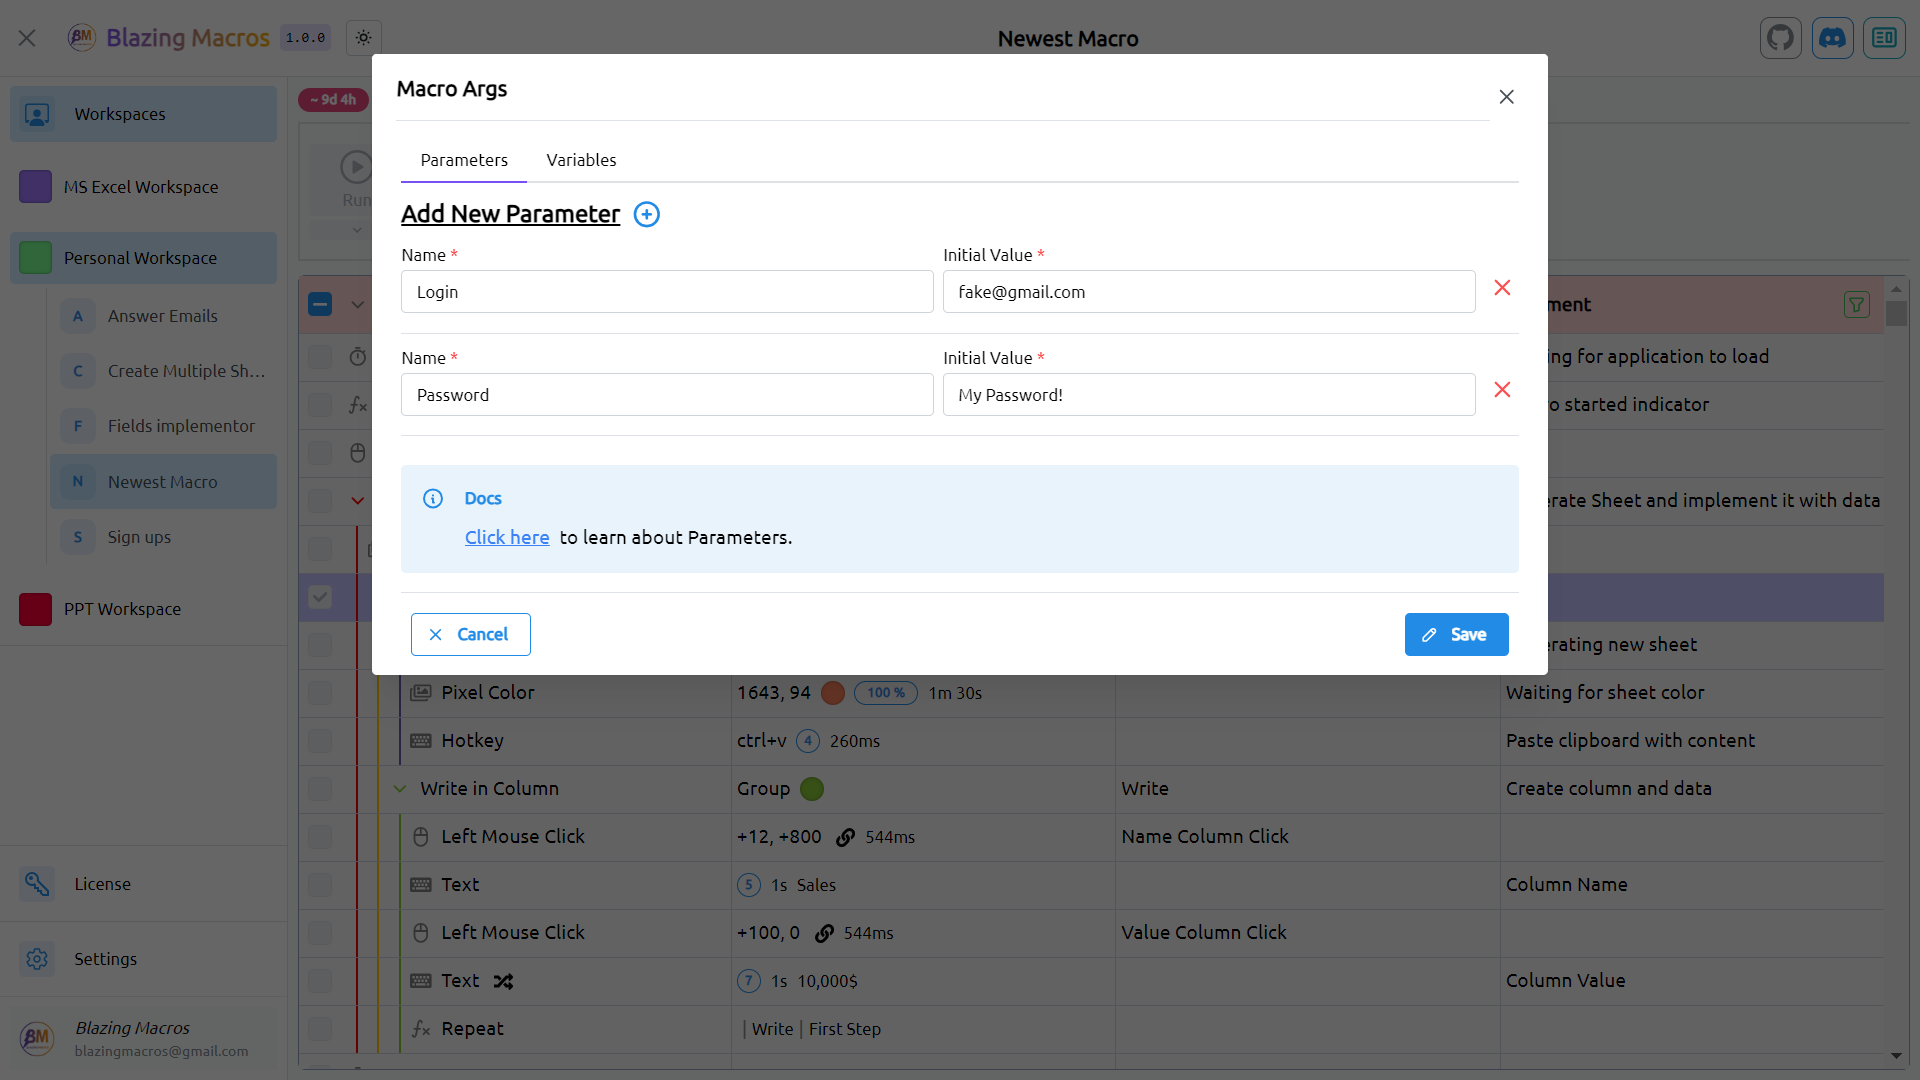
Task: Toggle the checked checkbox on highlighted row
Action: 320,597
